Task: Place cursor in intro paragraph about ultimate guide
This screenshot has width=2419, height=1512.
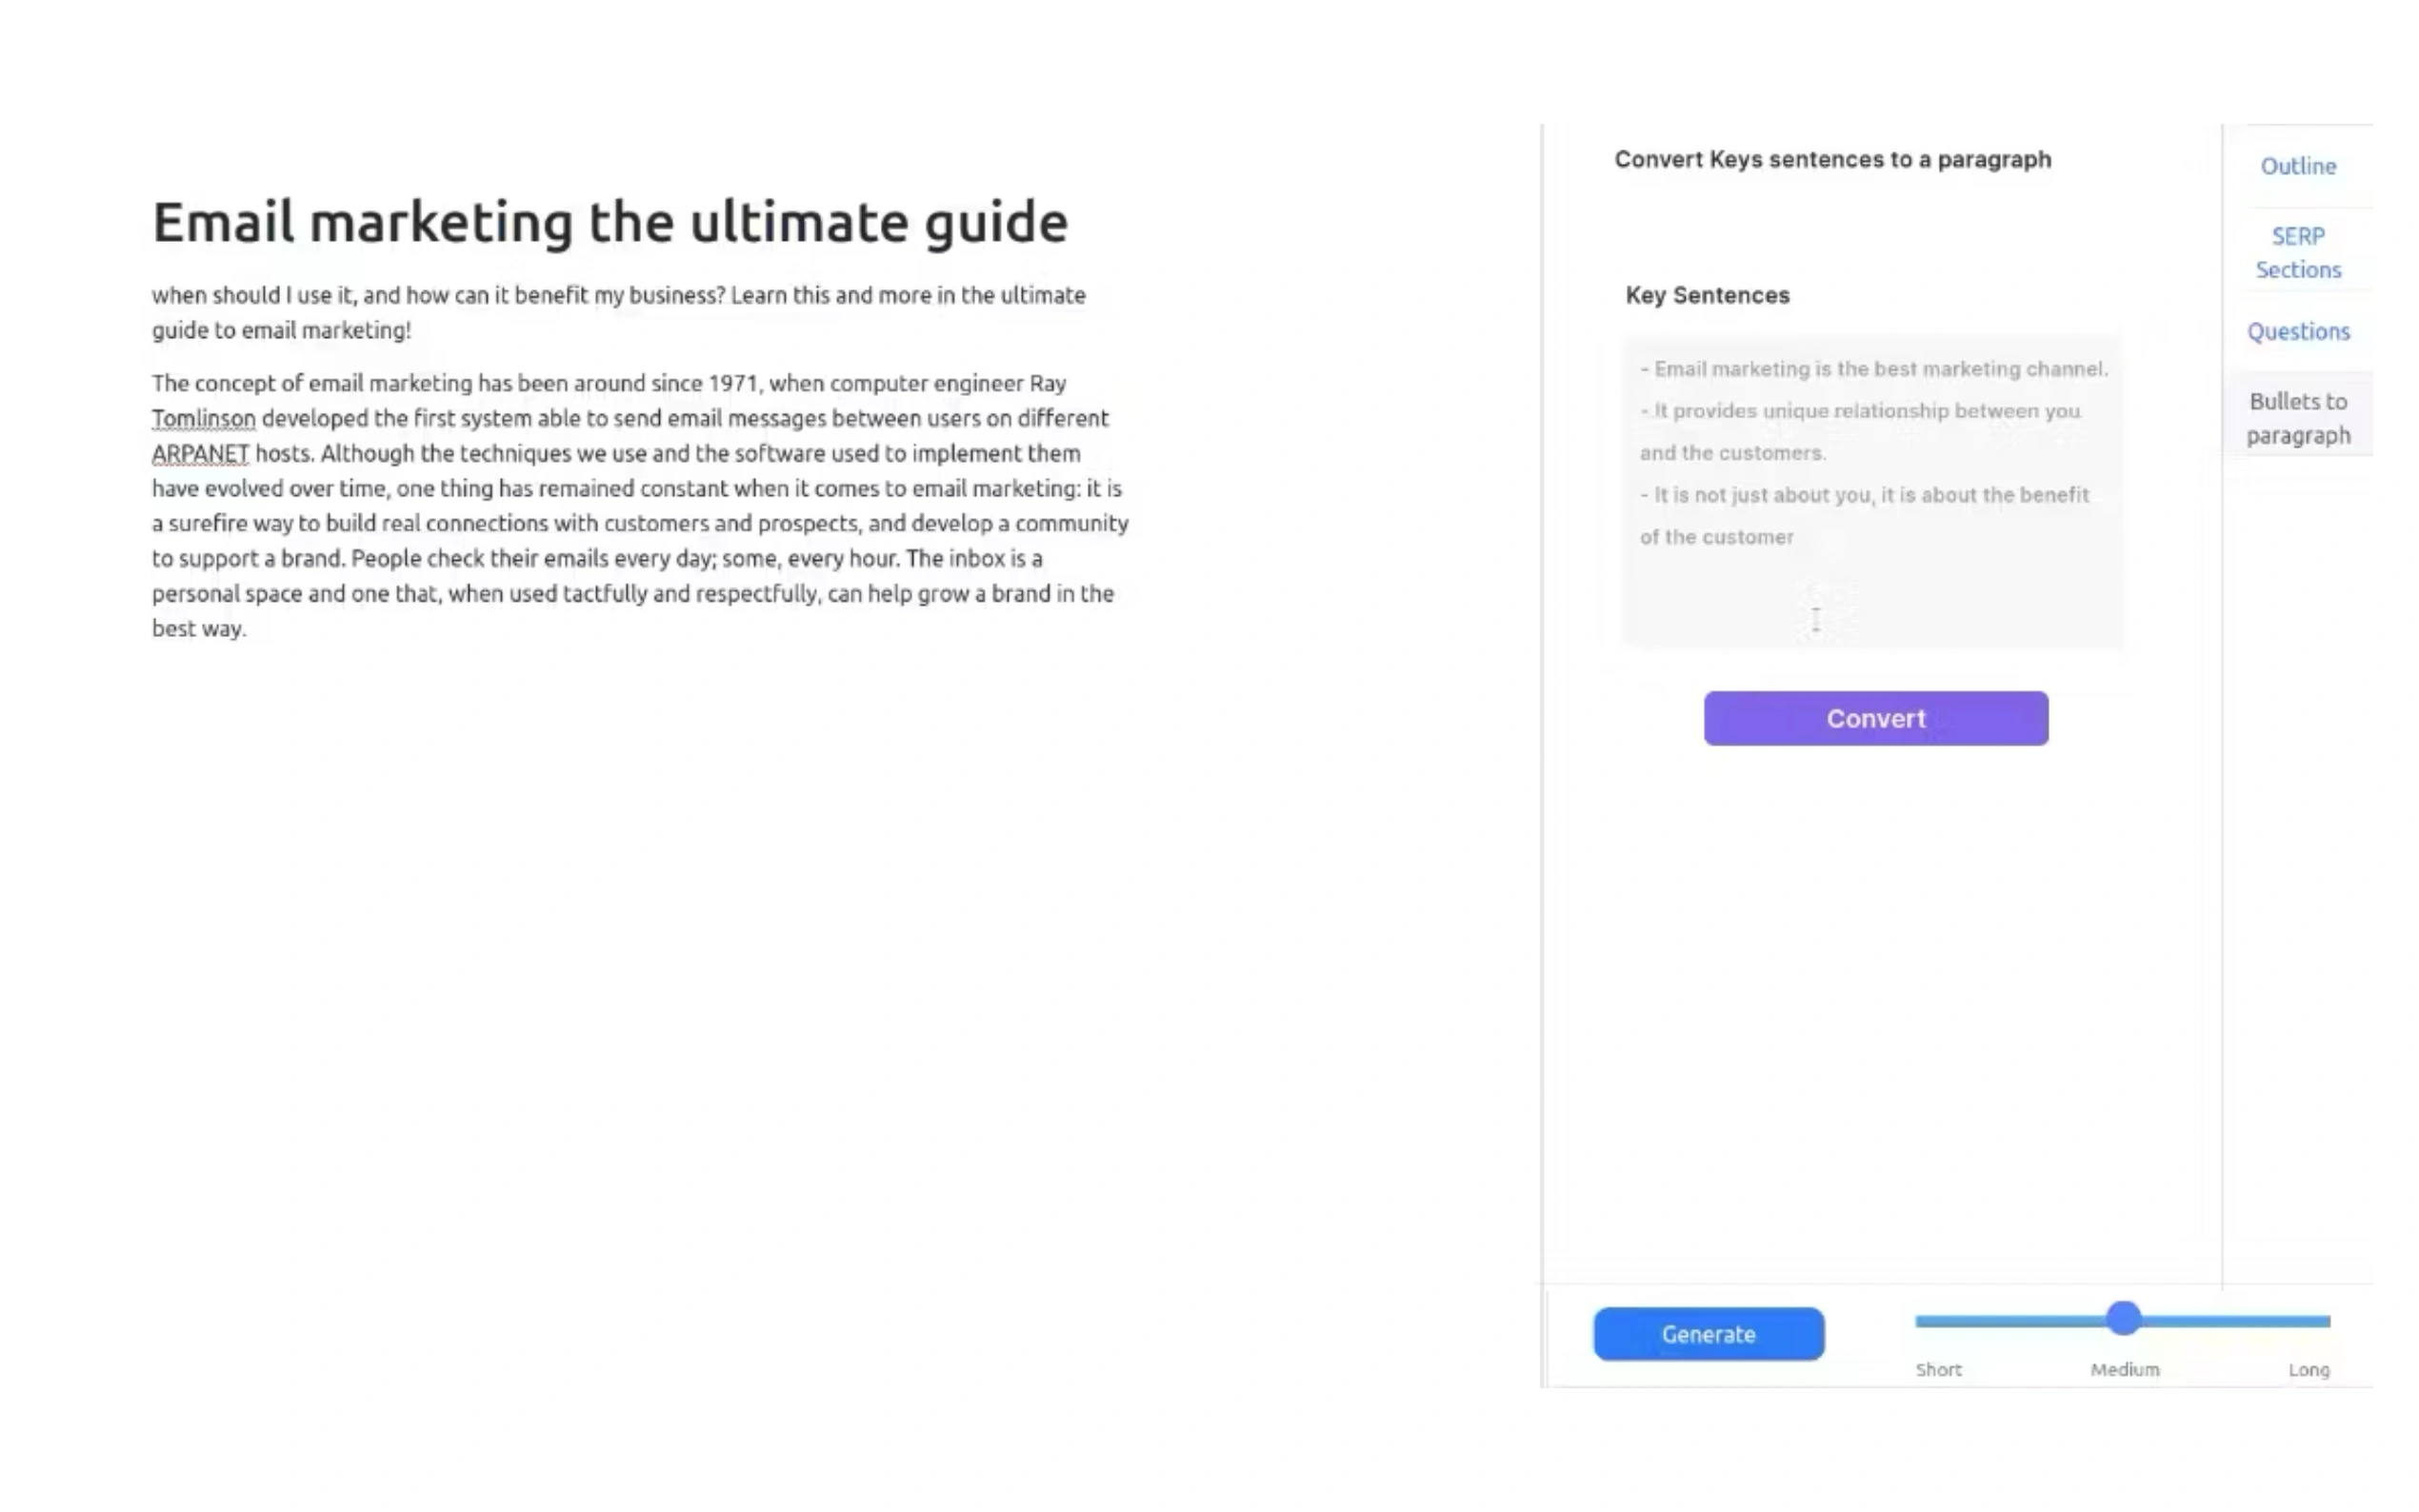Action: [x=618, y=312]
